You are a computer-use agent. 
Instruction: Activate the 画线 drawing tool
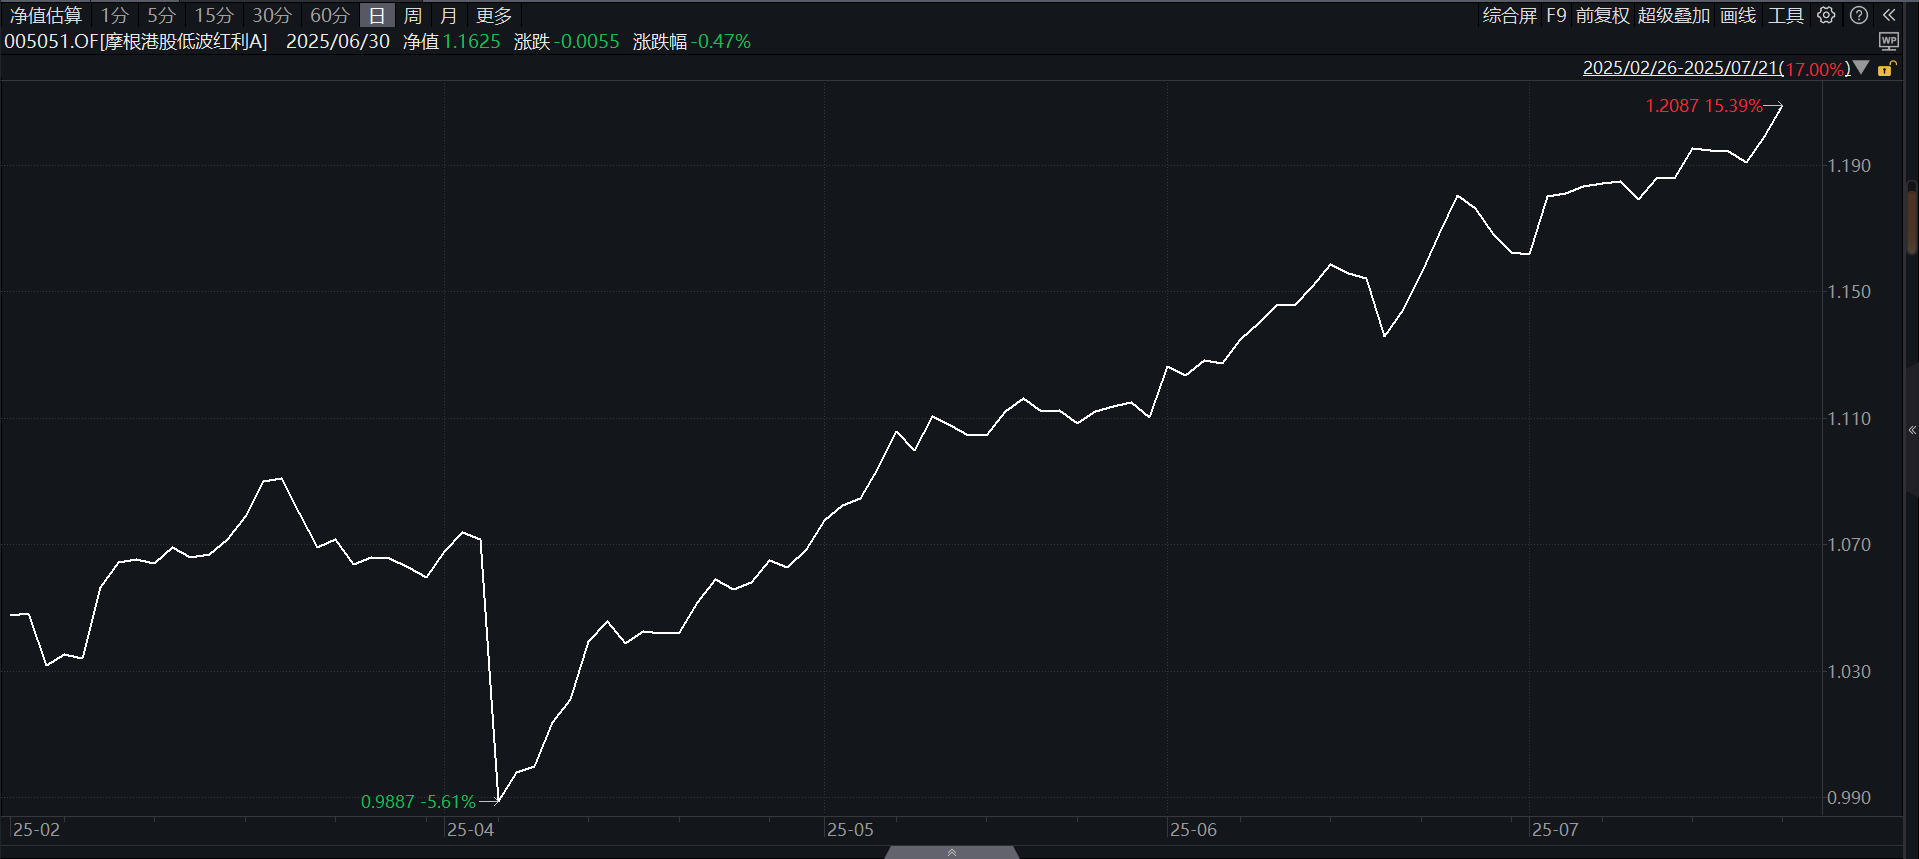[x=1738, y=15]
